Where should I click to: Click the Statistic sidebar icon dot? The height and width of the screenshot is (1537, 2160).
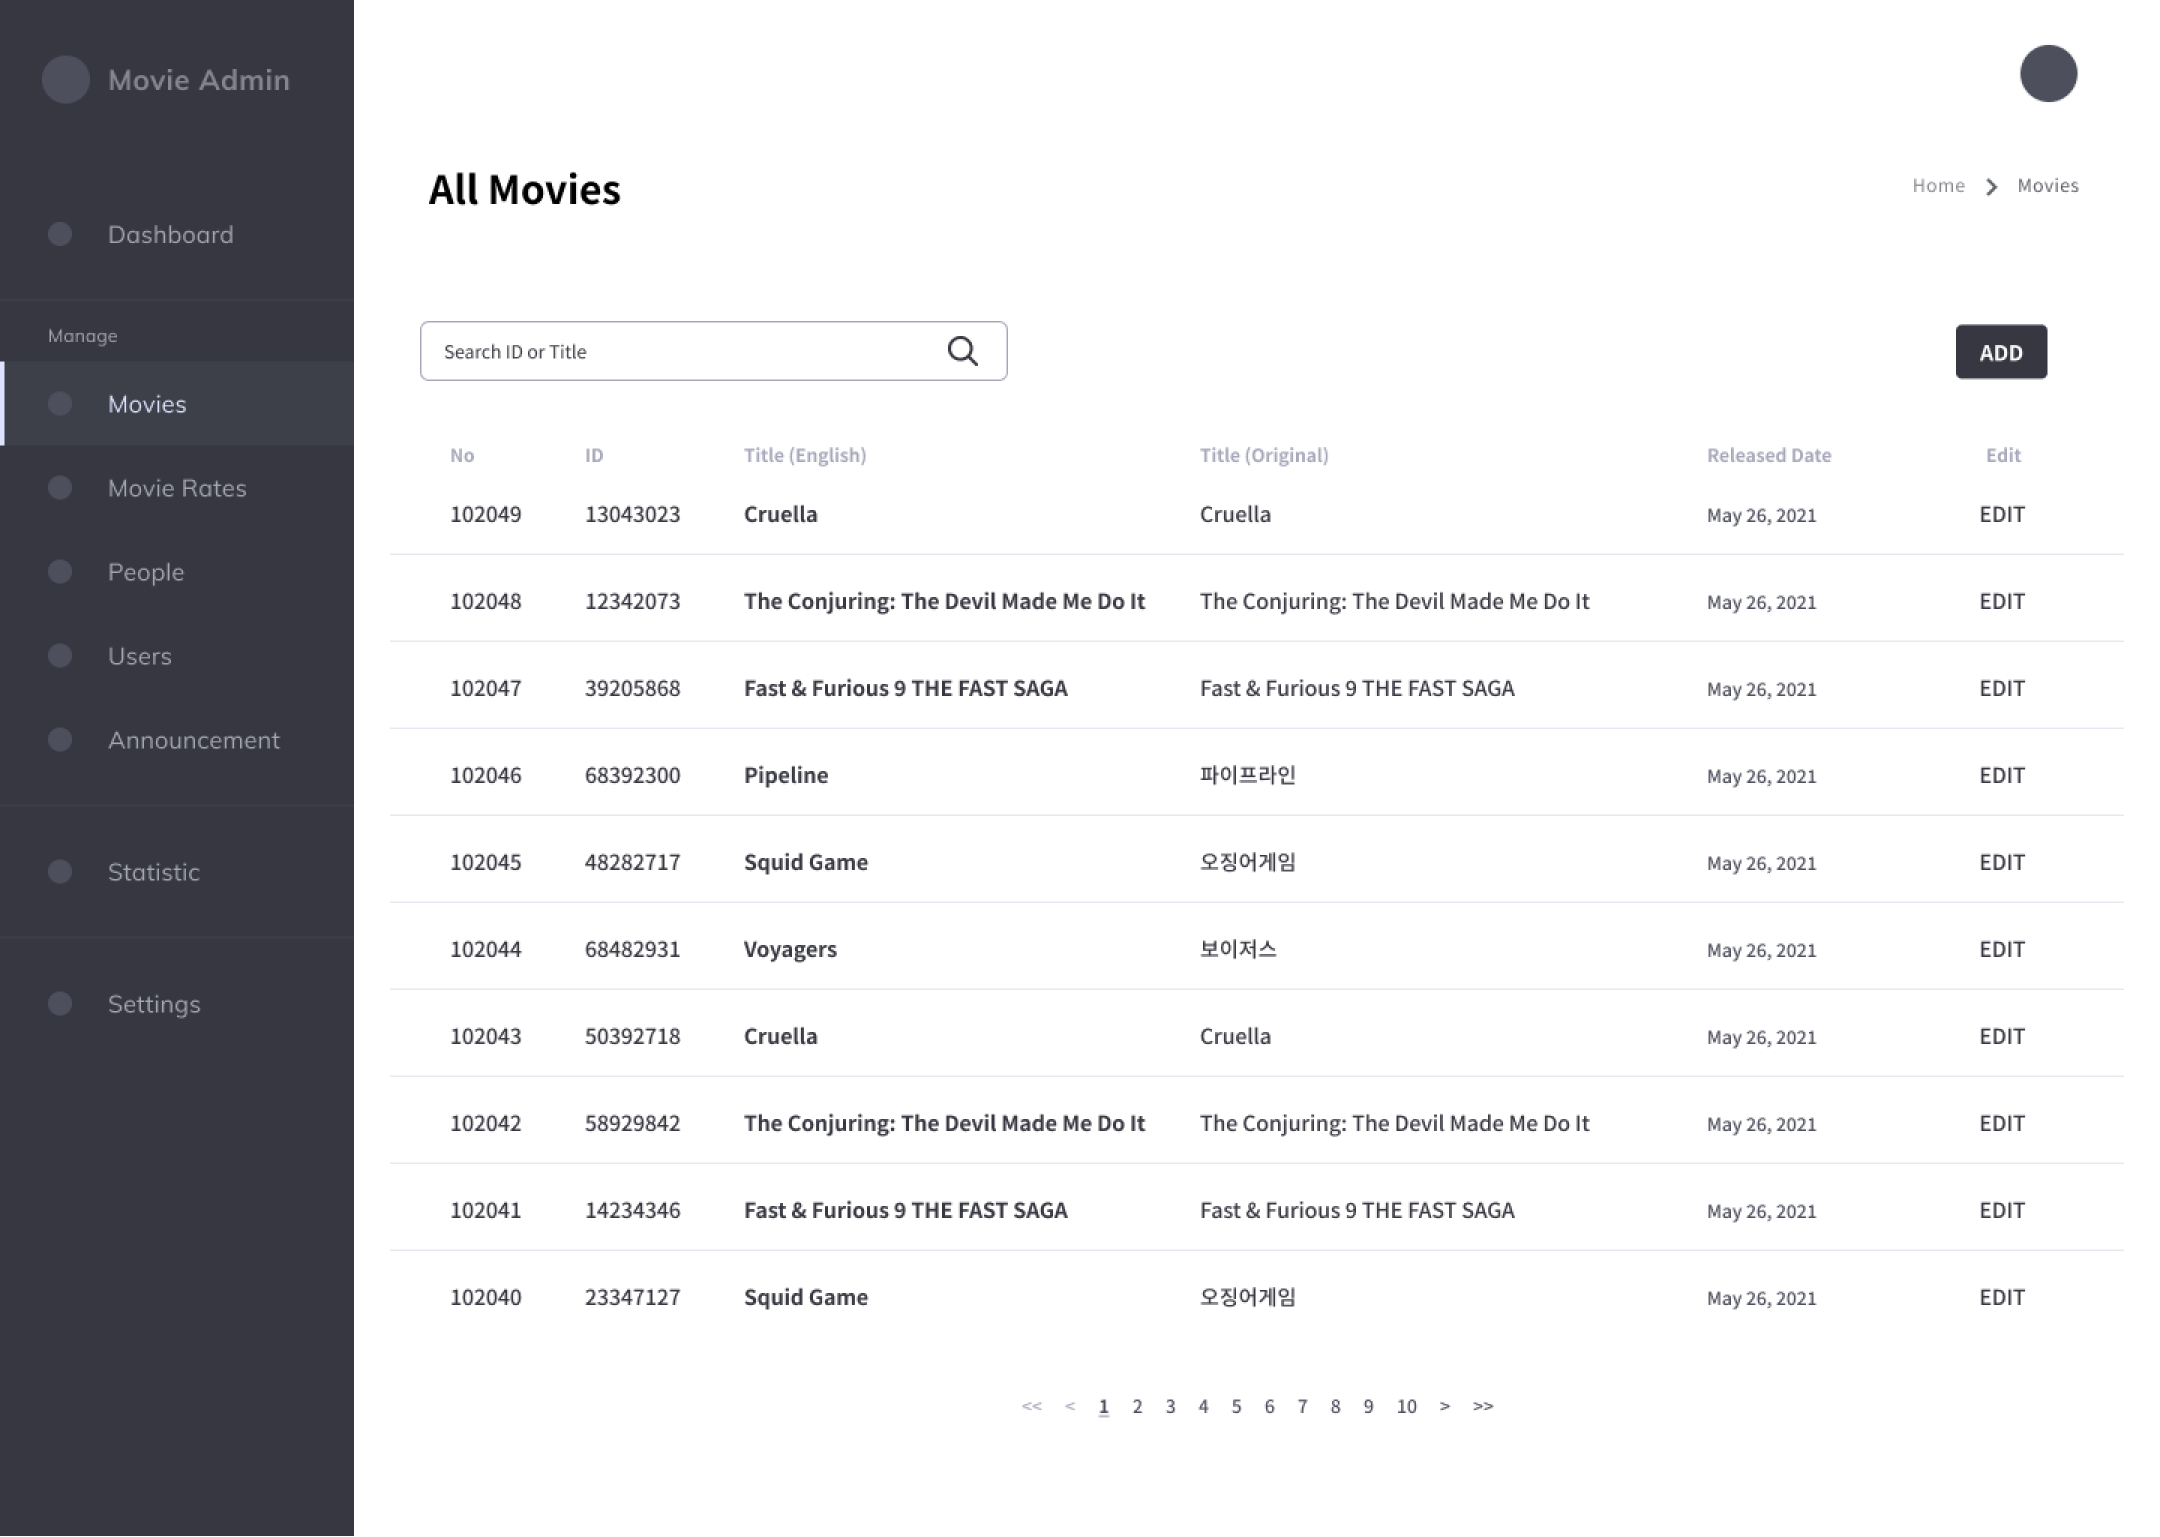[x=60, y=871]
